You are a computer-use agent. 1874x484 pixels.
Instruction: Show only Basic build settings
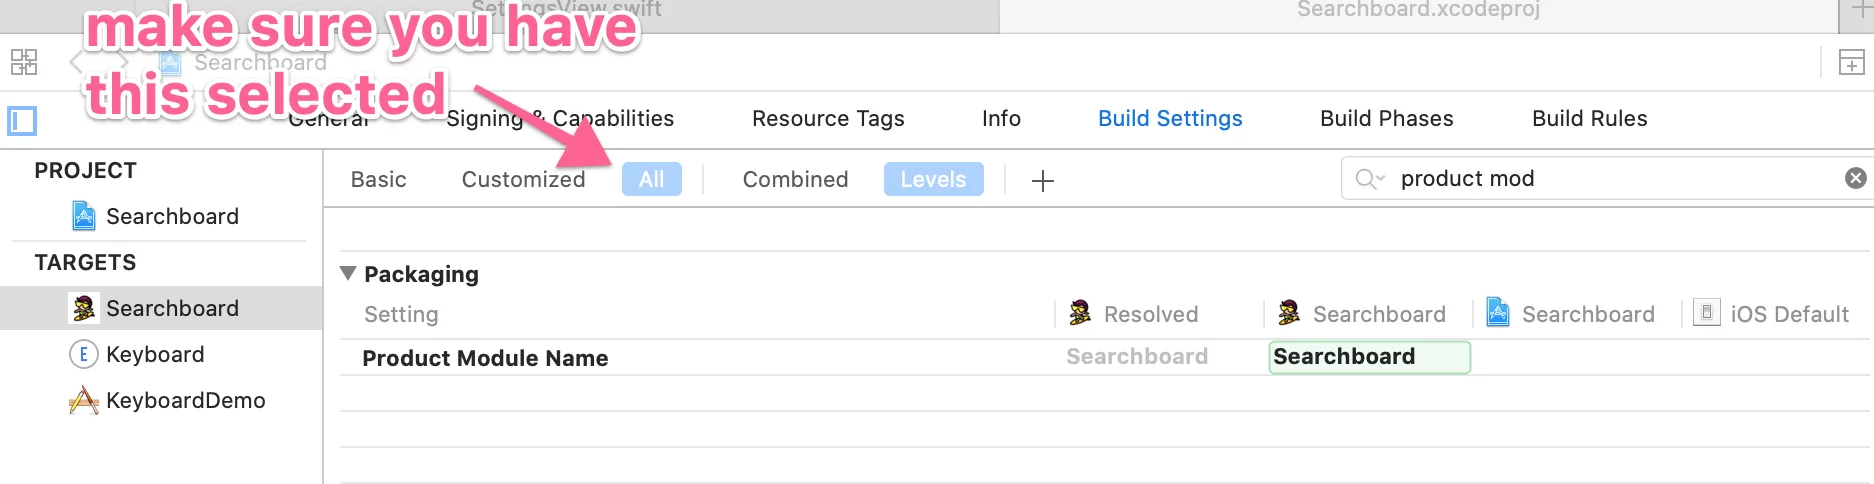[378, 179]
